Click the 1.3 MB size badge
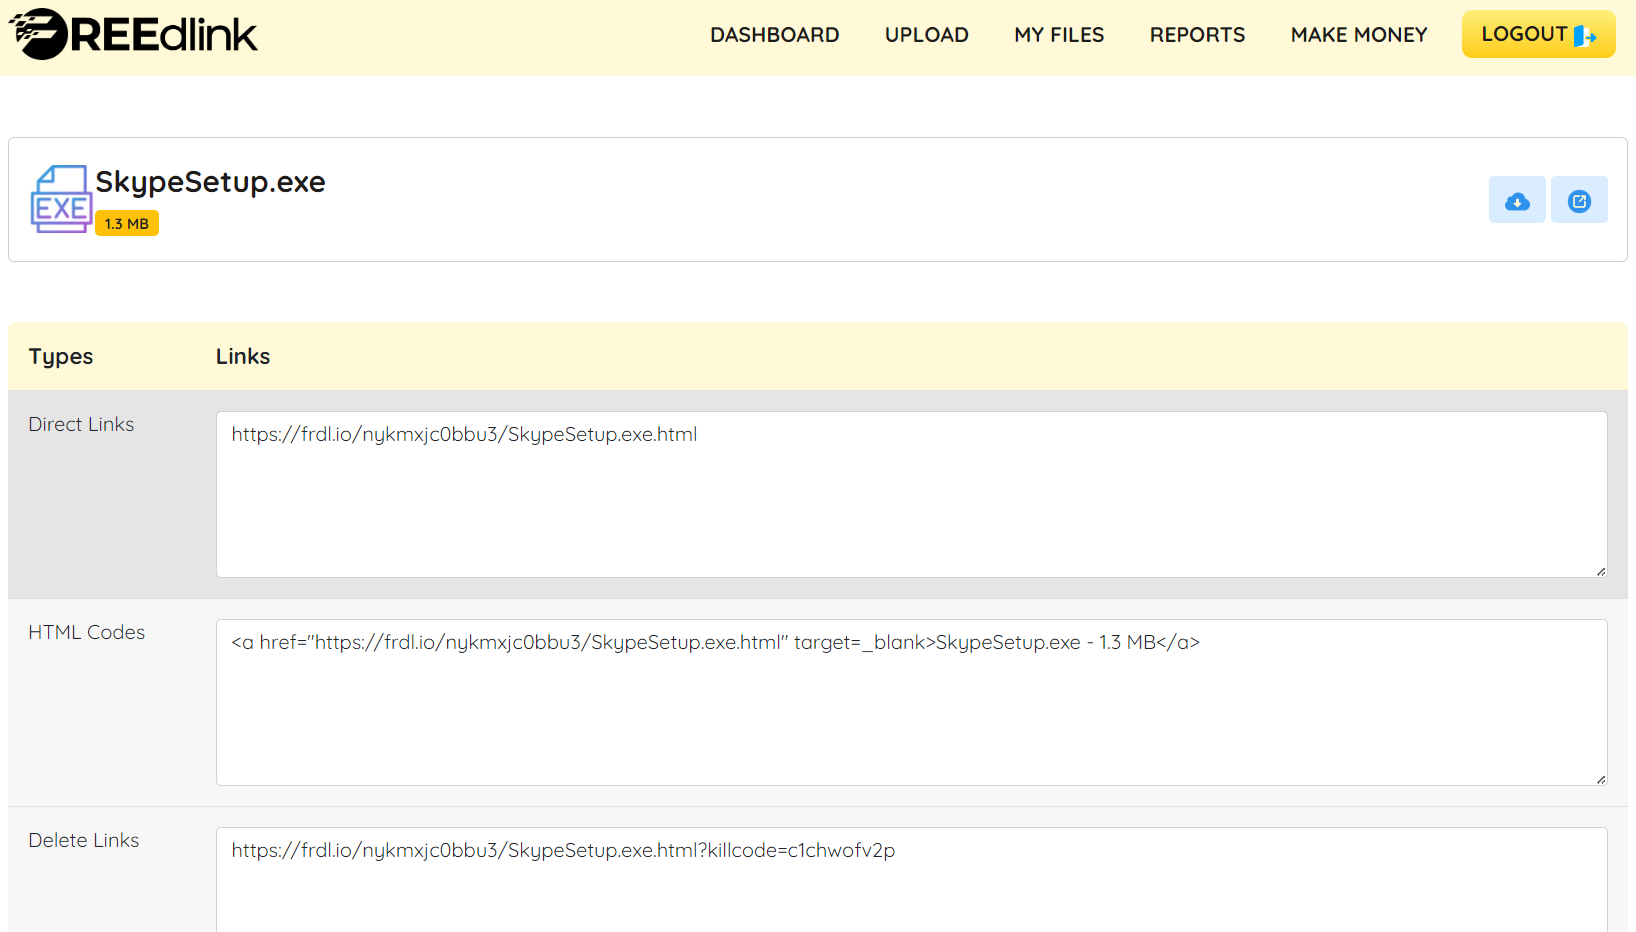 pos(127,223)
